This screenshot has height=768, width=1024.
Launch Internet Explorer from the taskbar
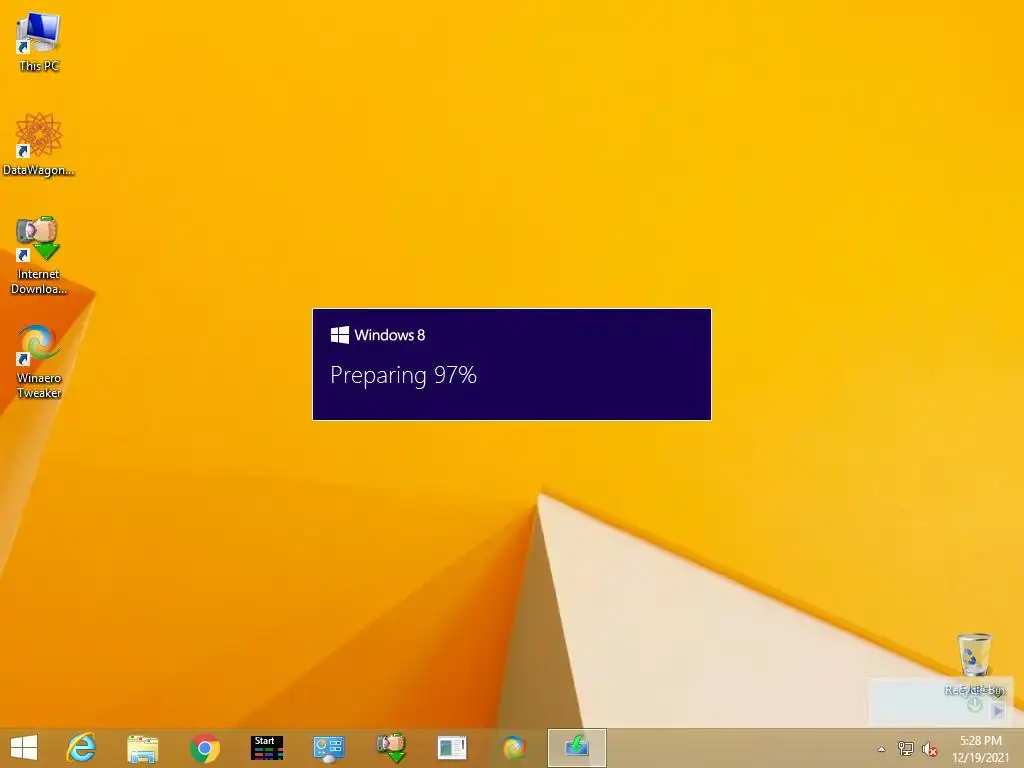[x=82, y=748]
